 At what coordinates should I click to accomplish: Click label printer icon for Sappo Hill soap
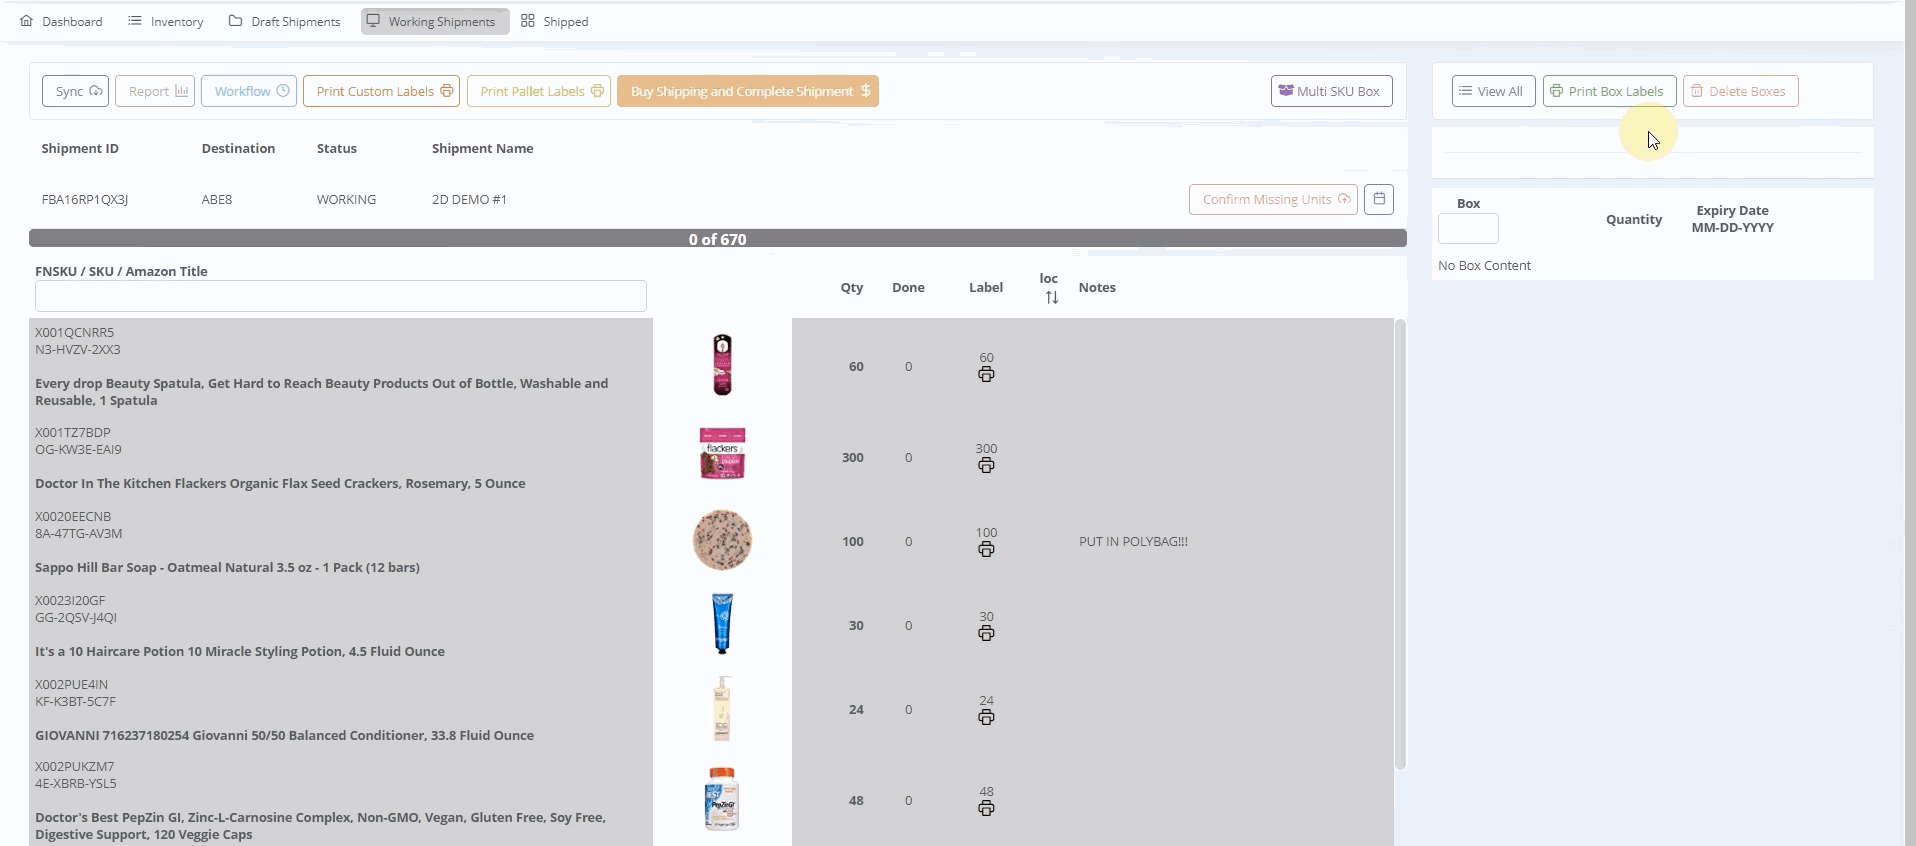(x=986, y=549)
